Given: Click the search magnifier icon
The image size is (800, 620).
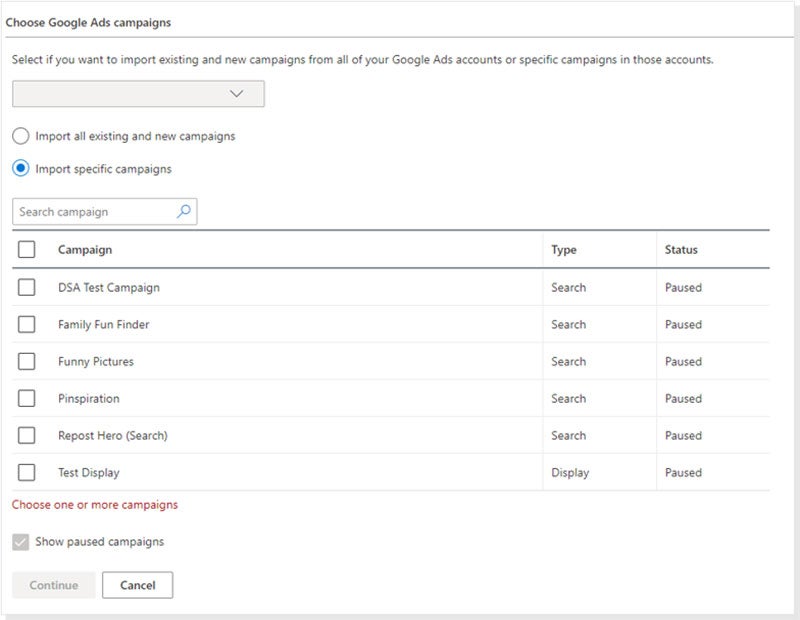Looking at the screenshot, I should 183,211.
